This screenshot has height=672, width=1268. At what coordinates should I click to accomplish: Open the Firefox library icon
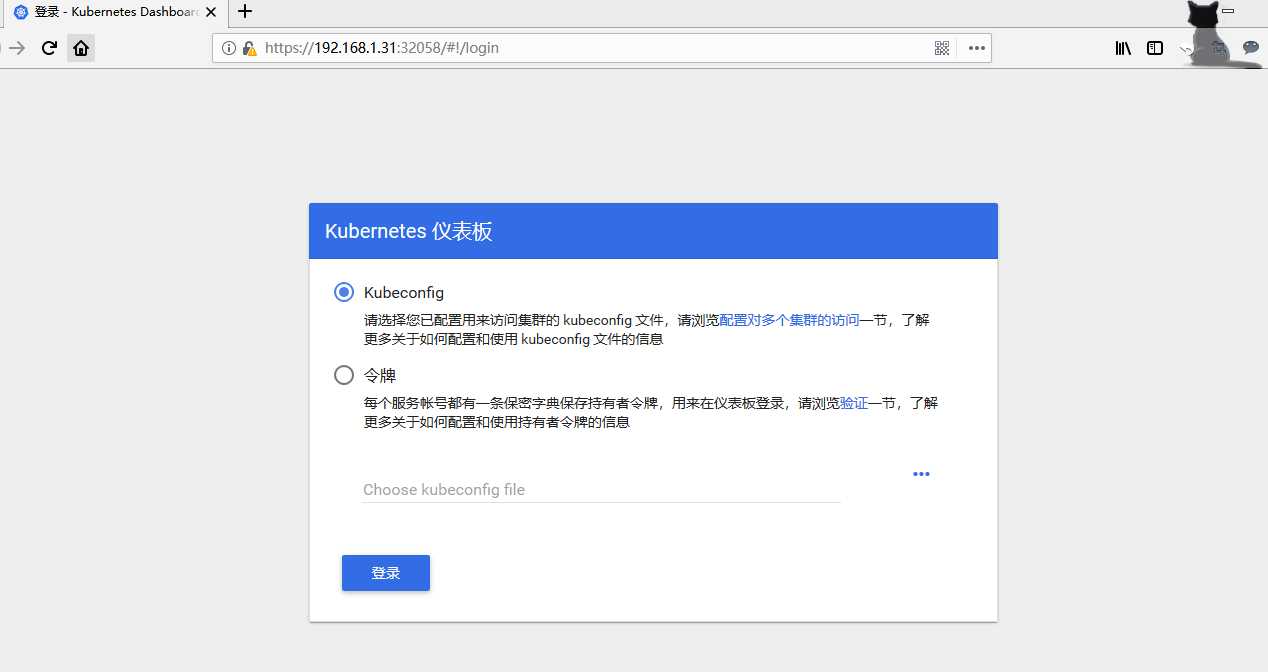click(x=1123, y=48)
